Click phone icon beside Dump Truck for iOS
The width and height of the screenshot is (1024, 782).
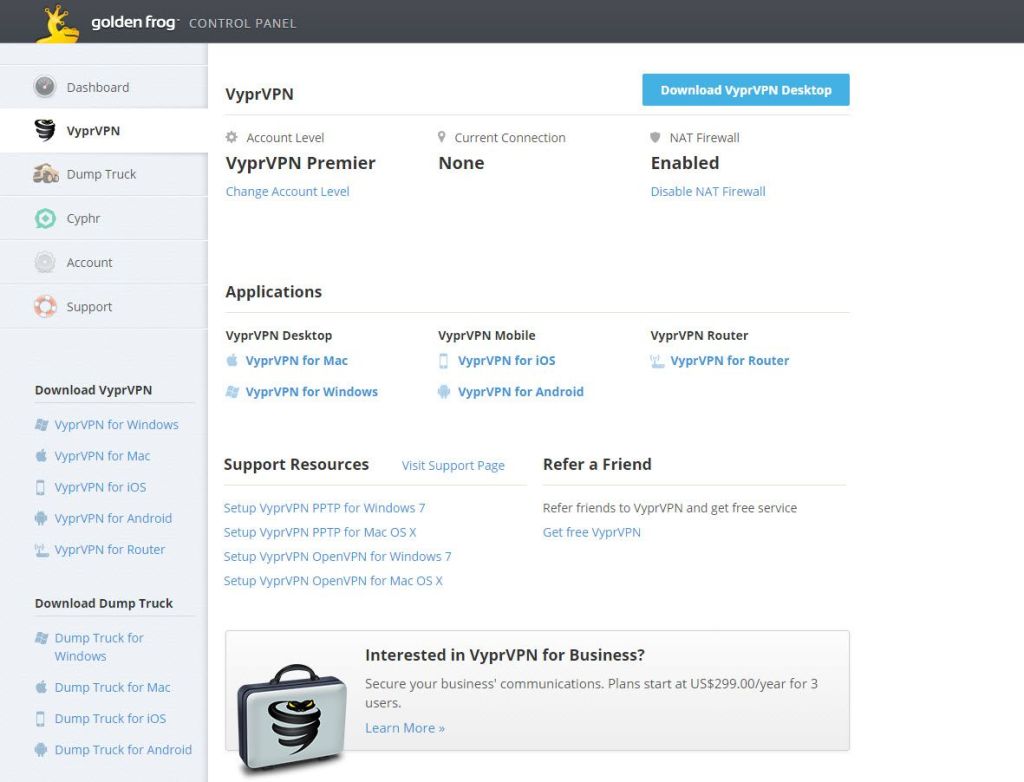coord(40,719)
